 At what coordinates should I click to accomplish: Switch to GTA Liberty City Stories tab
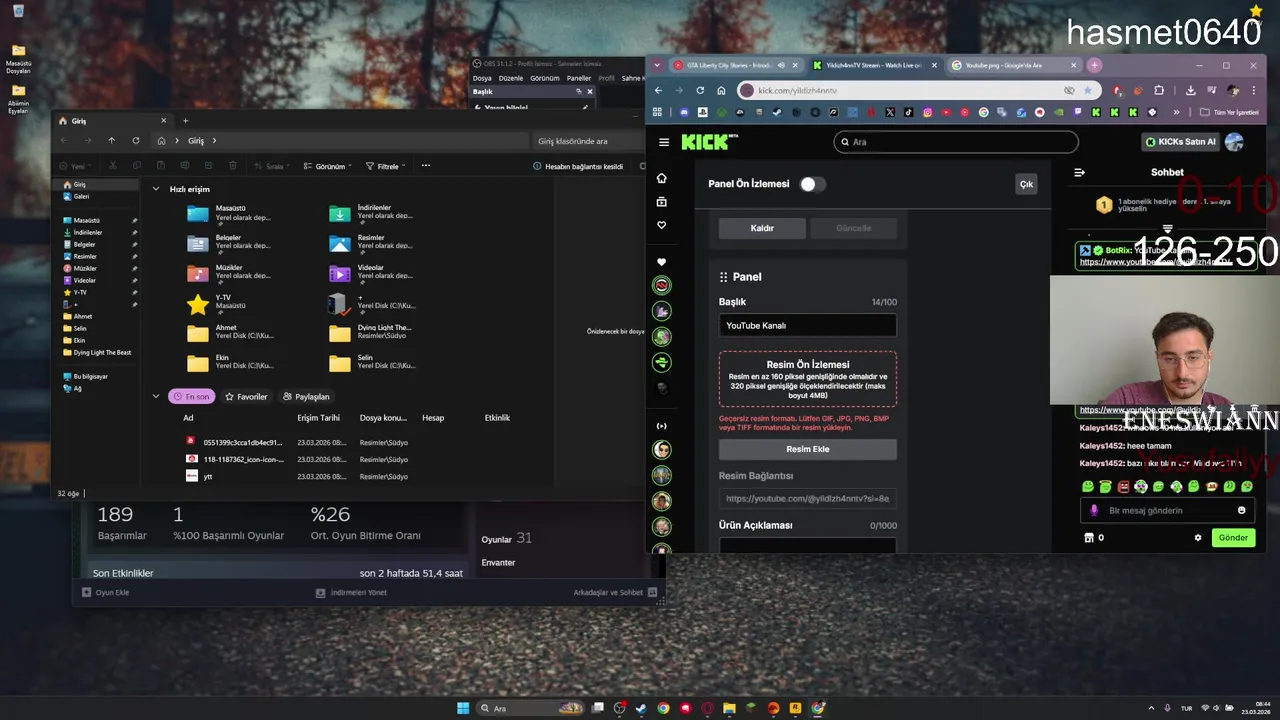pos(736,65)
